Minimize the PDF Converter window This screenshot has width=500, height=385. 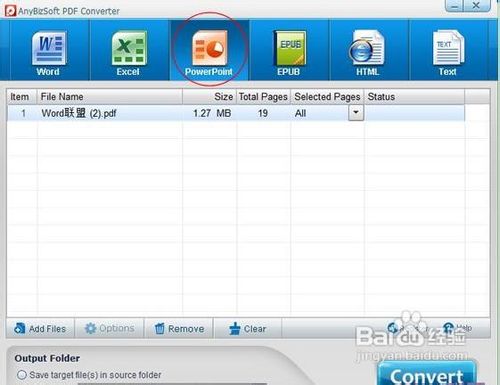tap(454, 6)
